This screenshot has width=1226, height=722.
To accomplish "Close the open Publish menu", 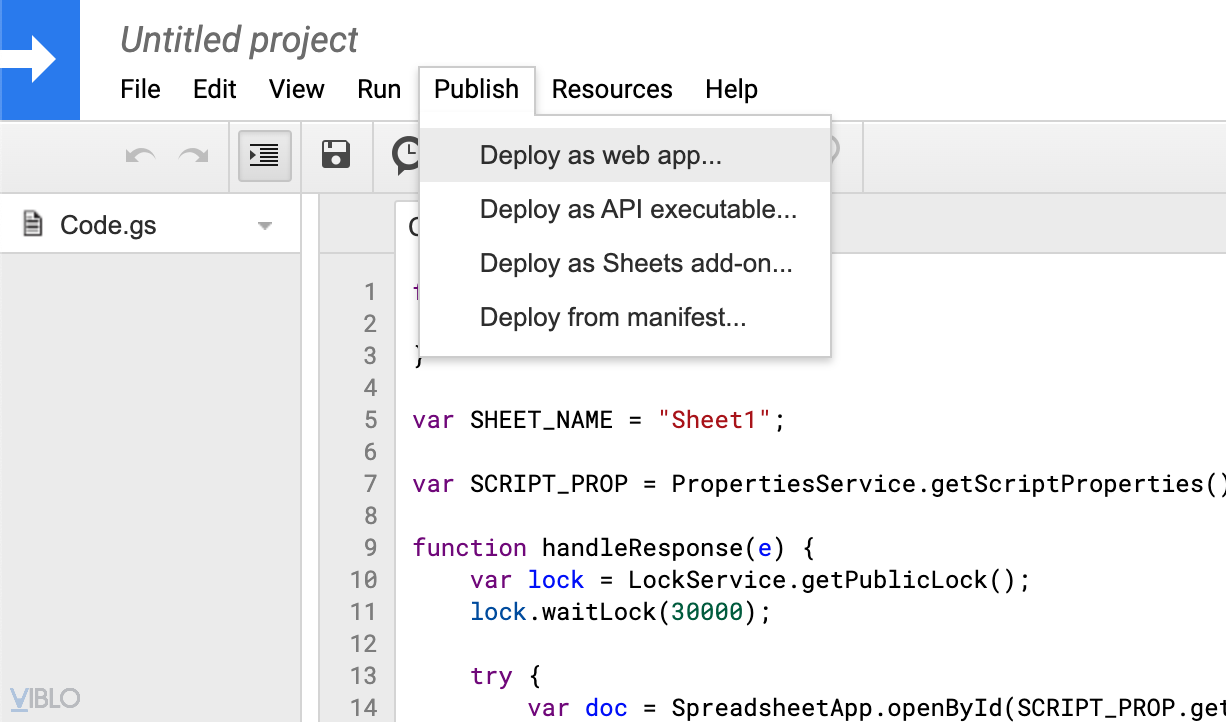I will (x=477, y=89).
